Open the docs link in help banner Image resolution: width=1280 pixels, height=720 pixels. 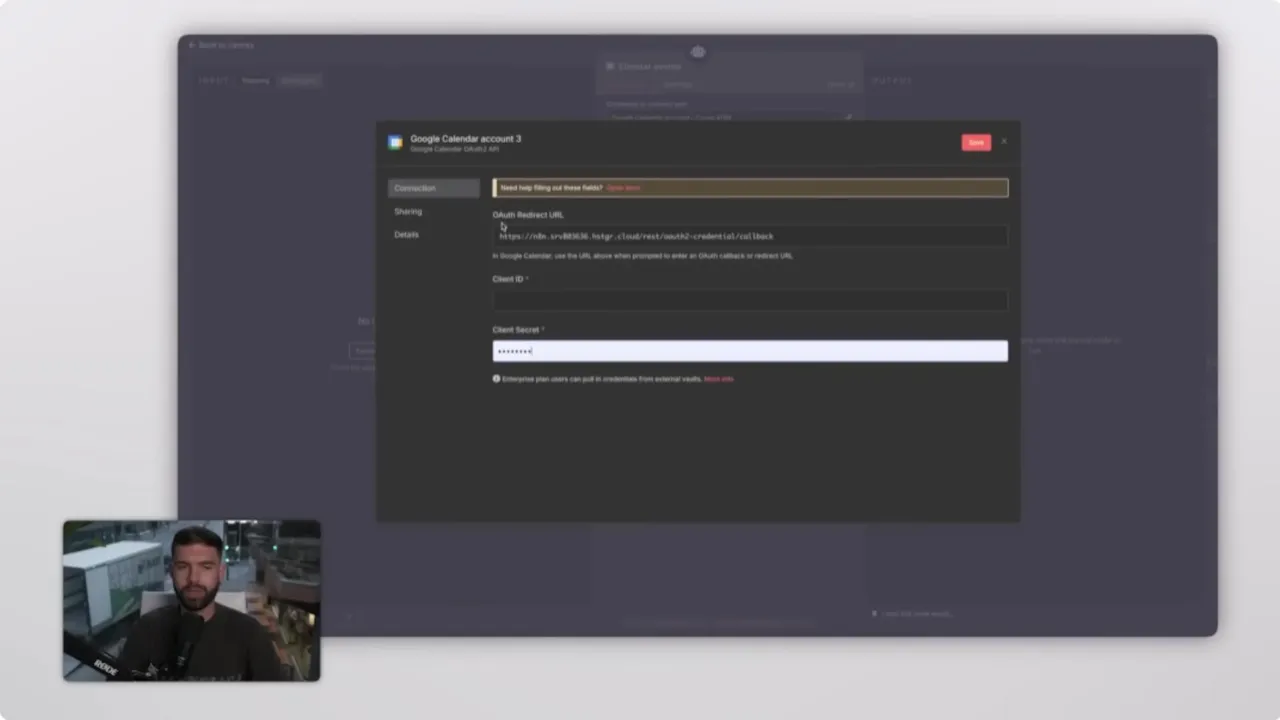[623, 188]
